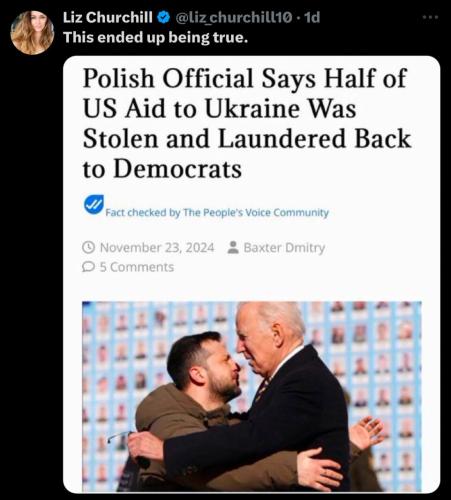The height and width of the screenshot is (500, 451).
Task: Open the @liz_churchill10 handle link
Action: click(x=234, y=17)
